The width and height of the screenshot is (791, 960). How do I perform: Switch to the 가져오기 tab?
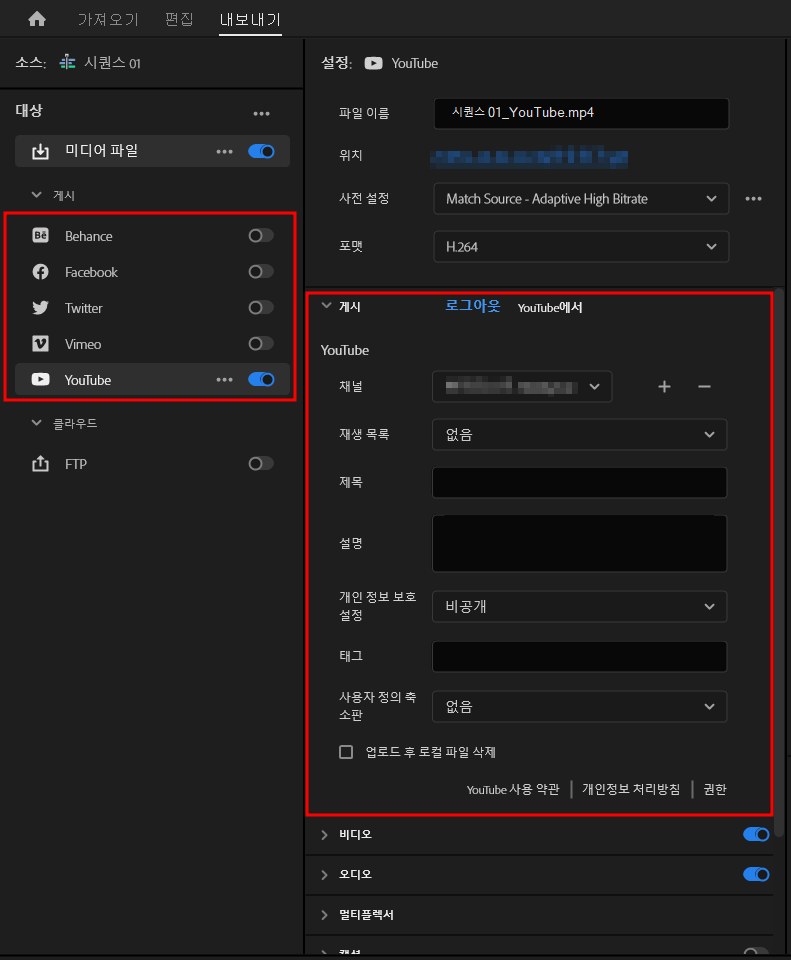point(108,20)
